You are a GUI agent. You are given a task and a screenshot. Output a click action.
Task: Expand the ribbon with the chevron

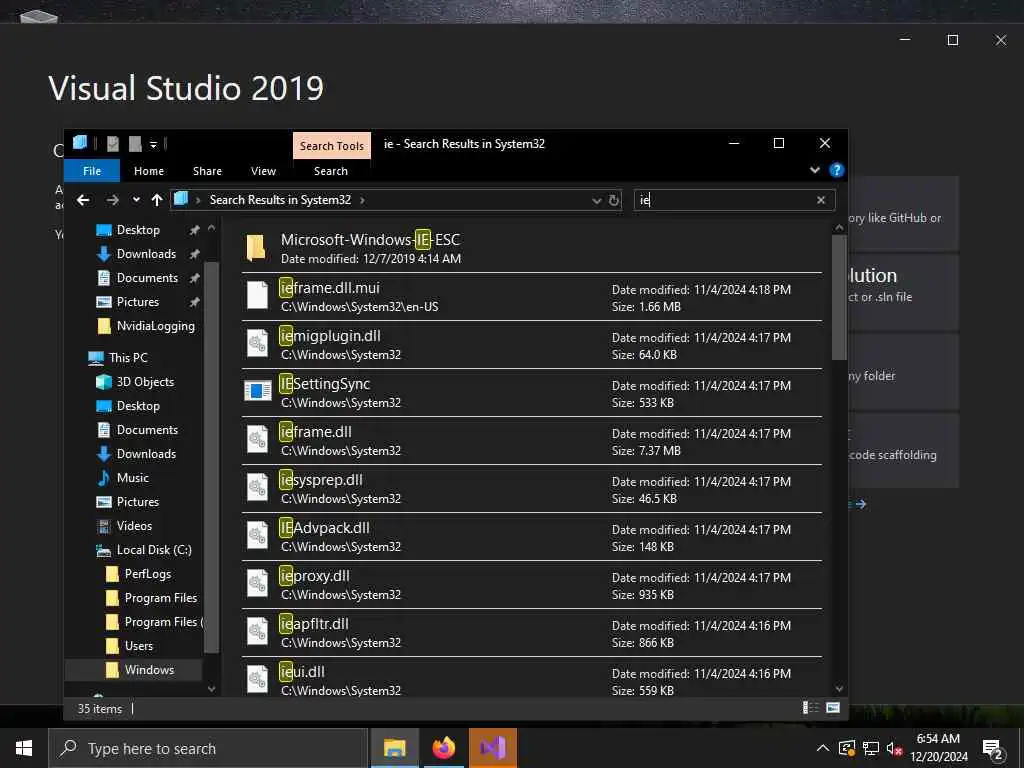pos(814,170)
